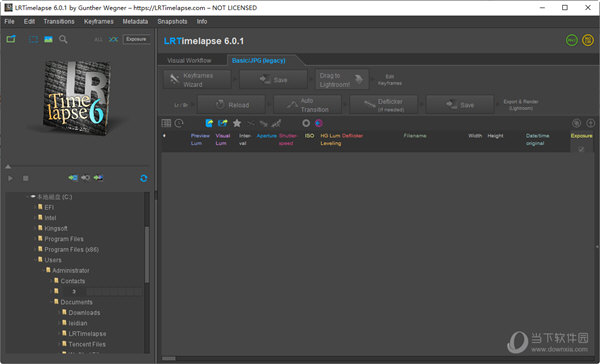Toggle the gray ring icon in toolbar
Screen dimensions: 600x364
tap(306, 123)
